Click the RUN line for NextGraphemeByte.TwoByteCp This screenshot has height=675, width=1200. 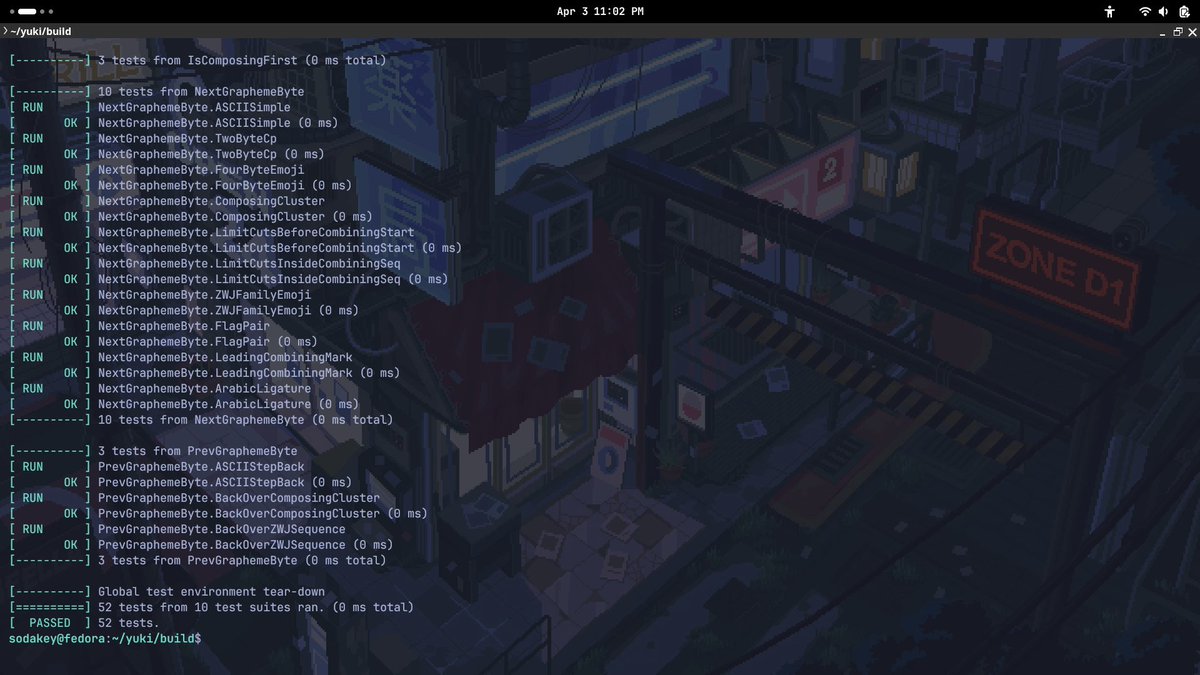tap(143, 138)
